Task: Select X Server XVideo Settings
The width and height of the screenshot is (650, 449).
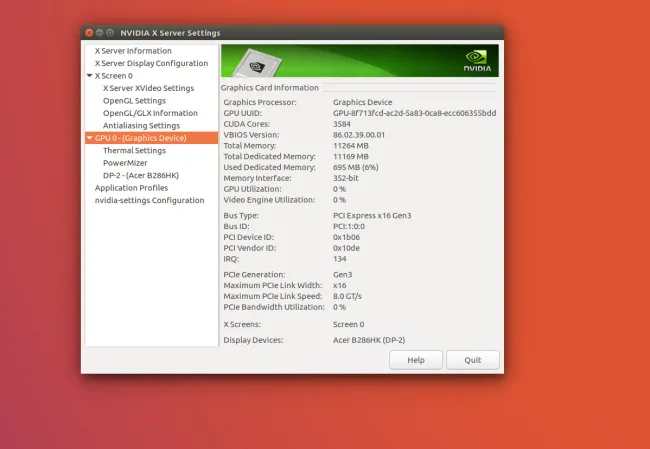Action: [148, 88]
